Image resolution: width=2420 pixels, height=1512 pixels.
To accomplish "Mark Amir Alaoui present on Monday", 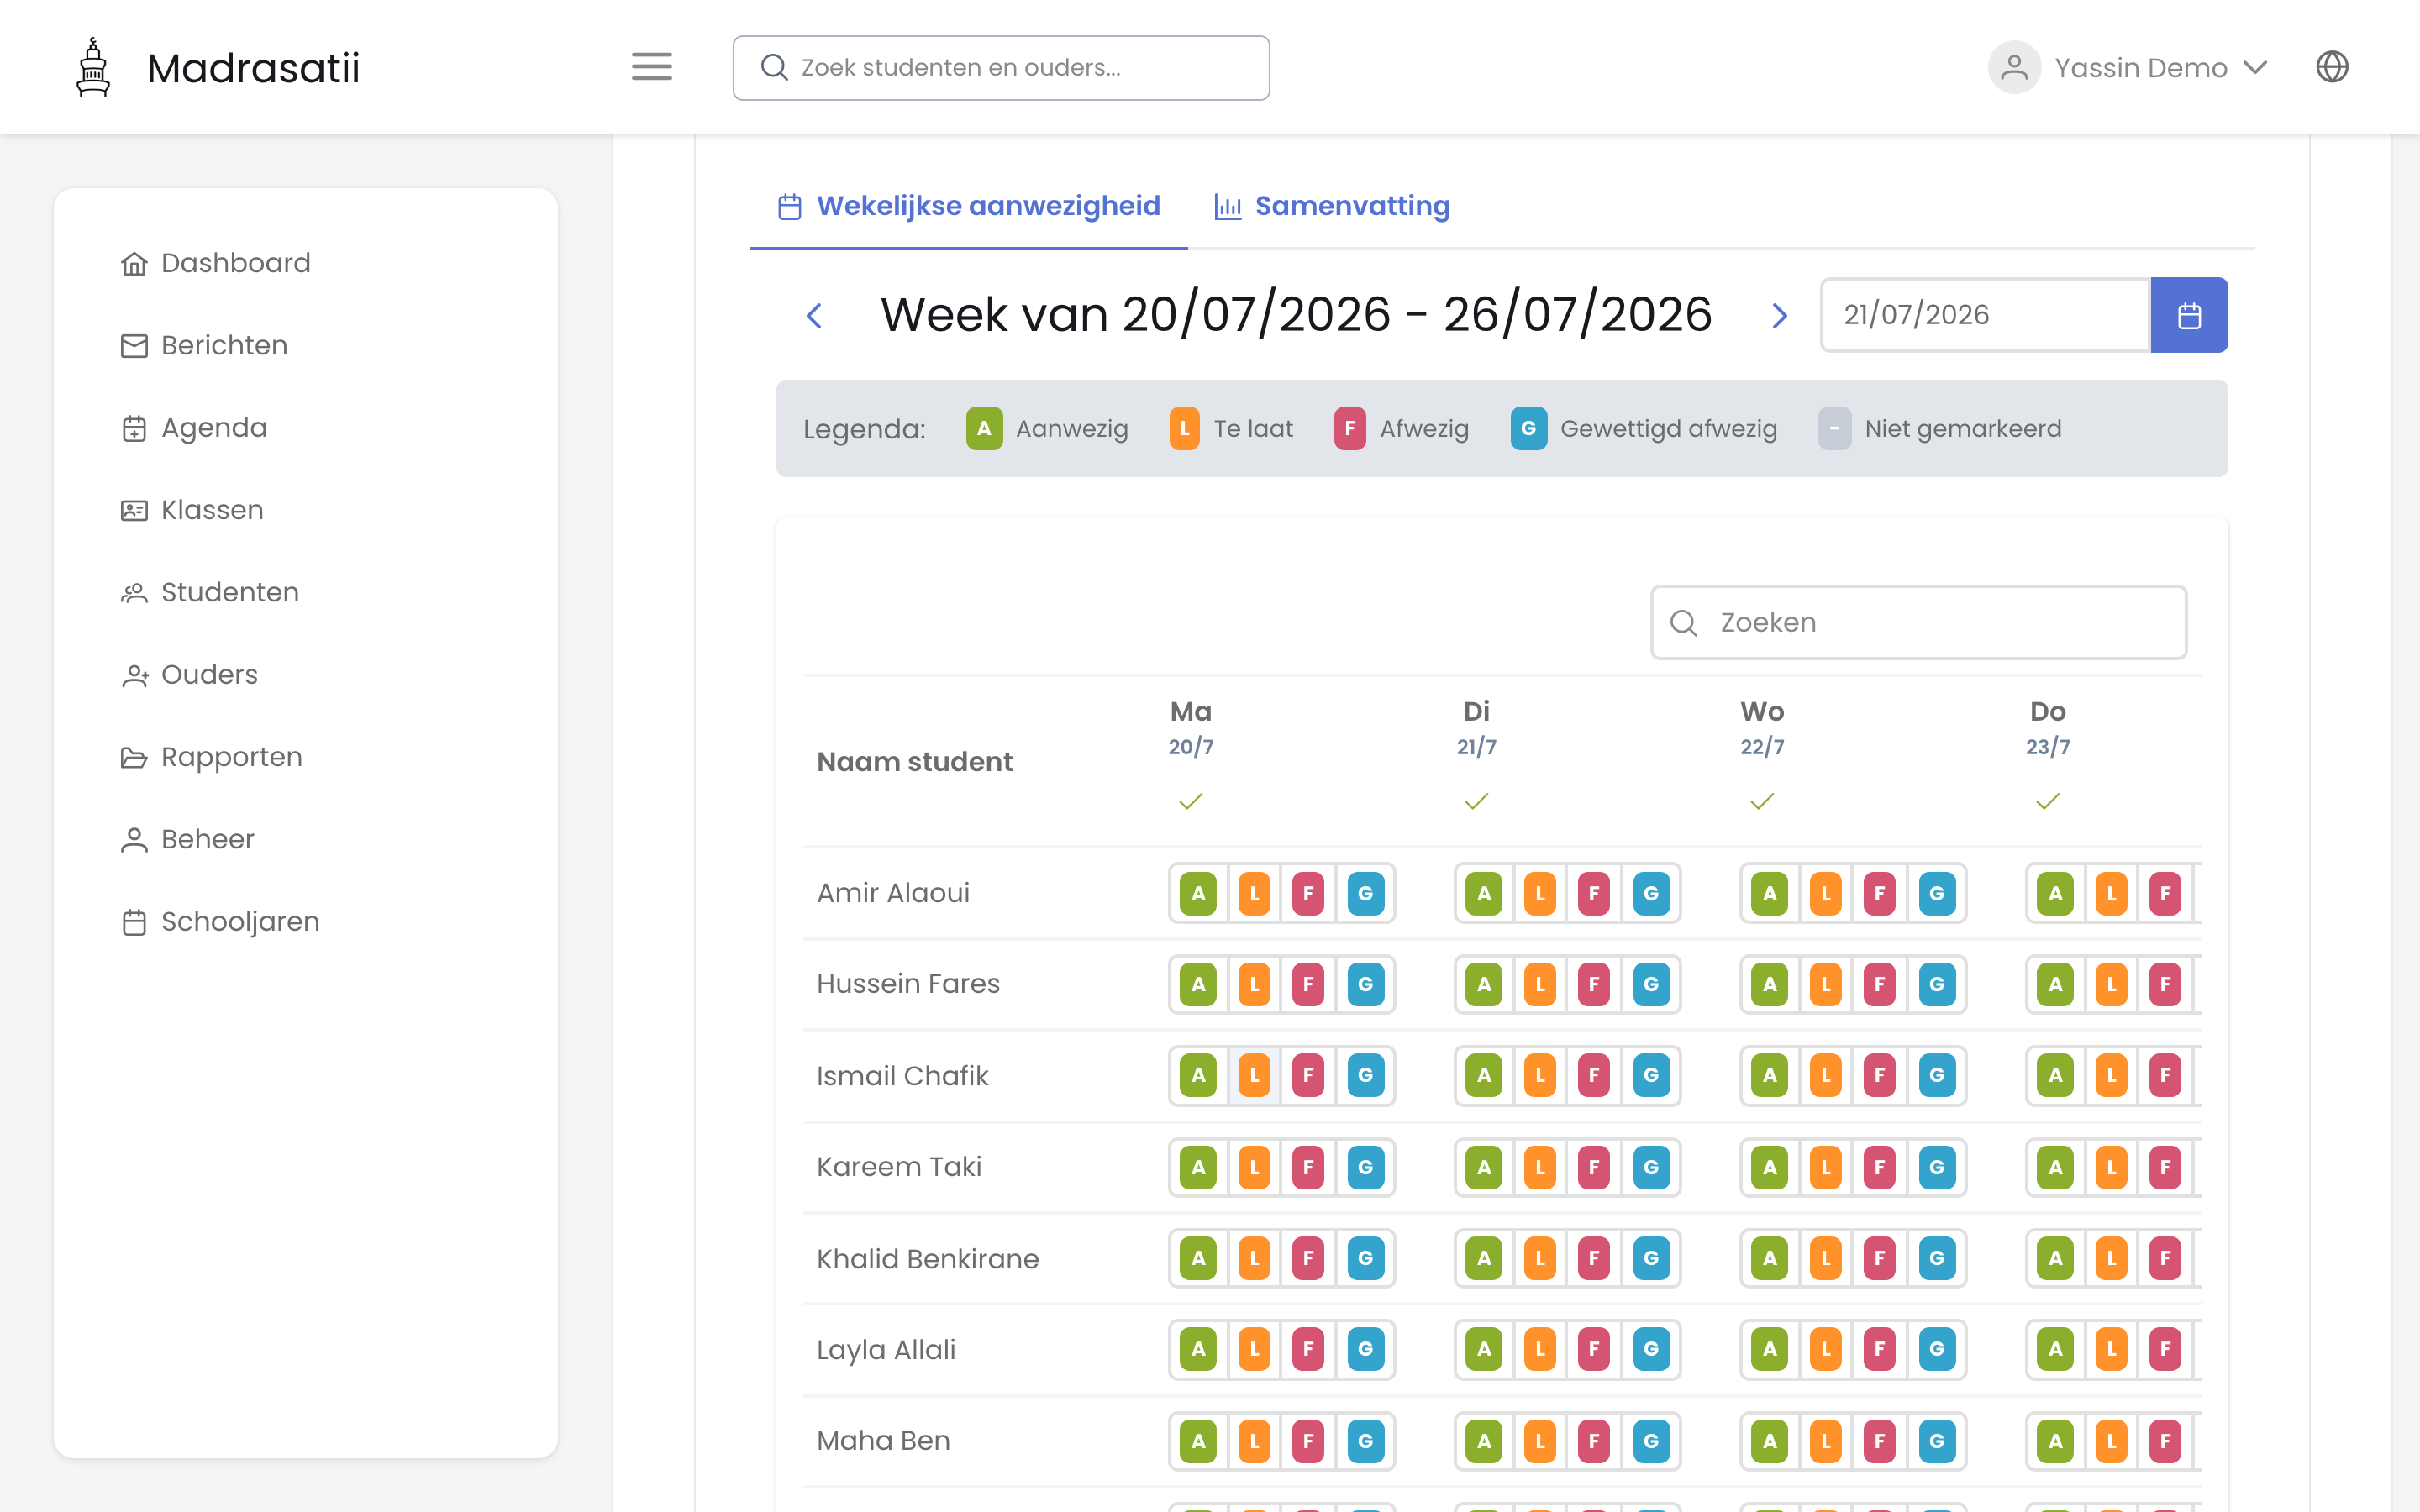I will coord(1198,893).
